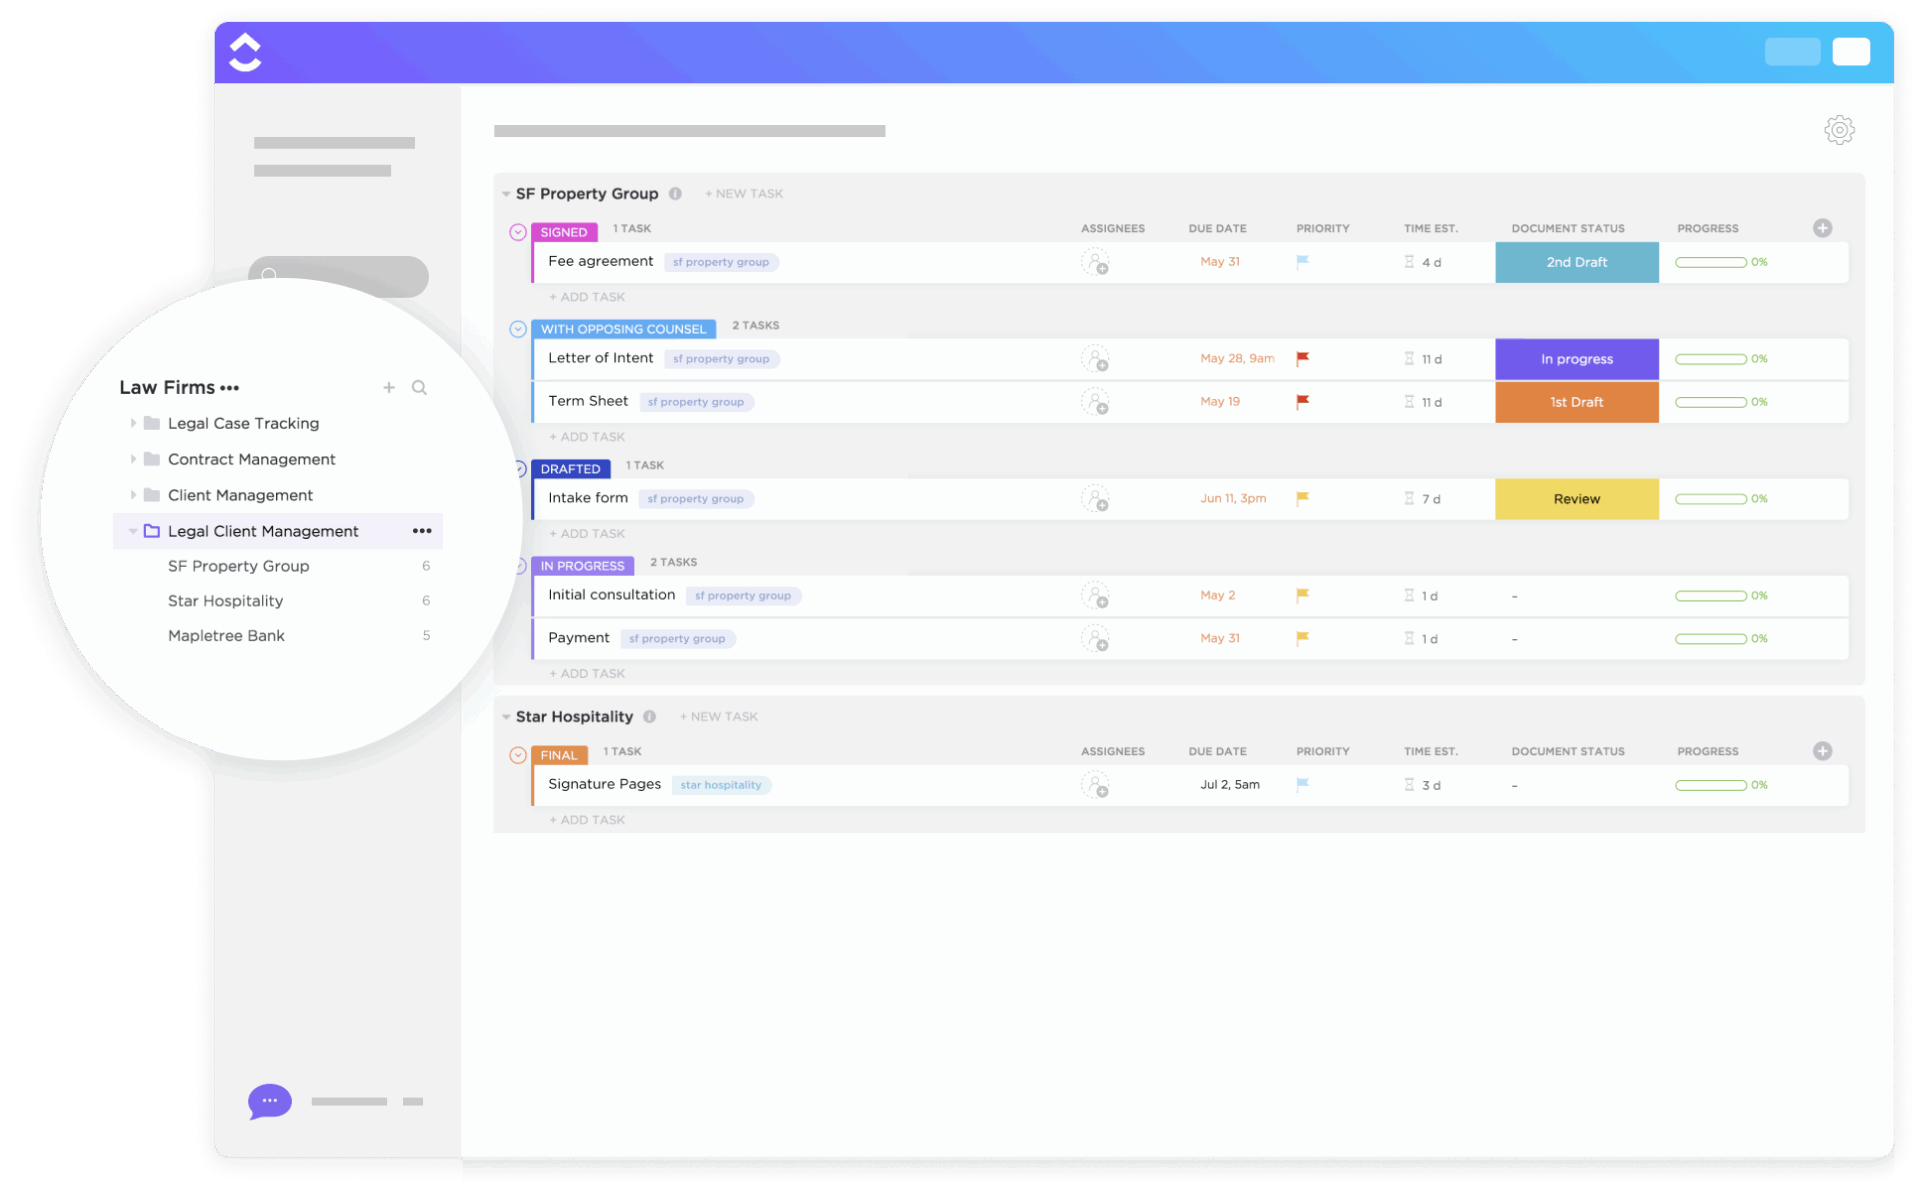Add an assignee to the Fee agreement task
Viewport: 1920px width, 1187px height.
pos(1097,262)
